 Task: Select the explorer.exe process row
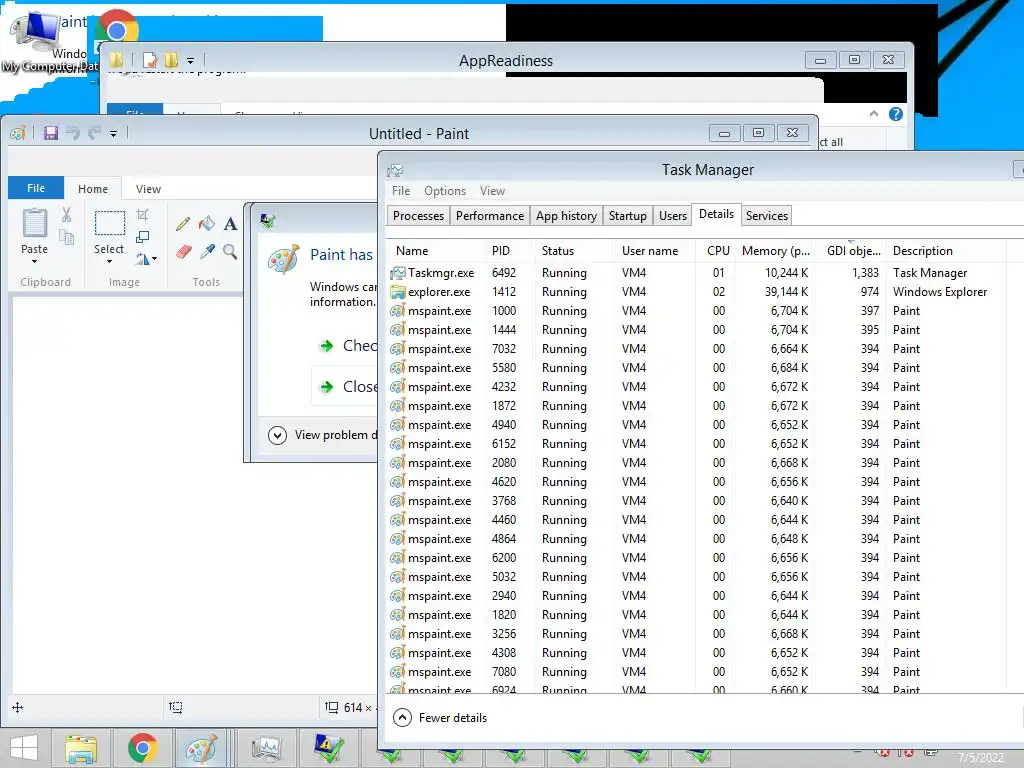coord(705,292)
